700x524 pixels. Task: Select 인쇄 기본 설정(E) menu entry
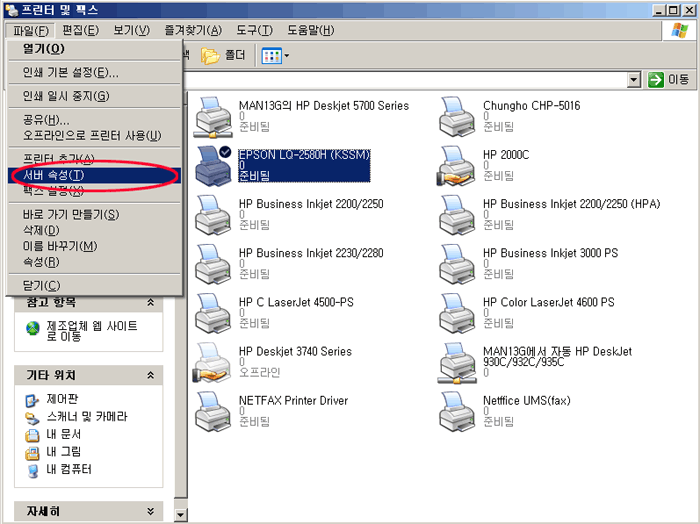70,72
